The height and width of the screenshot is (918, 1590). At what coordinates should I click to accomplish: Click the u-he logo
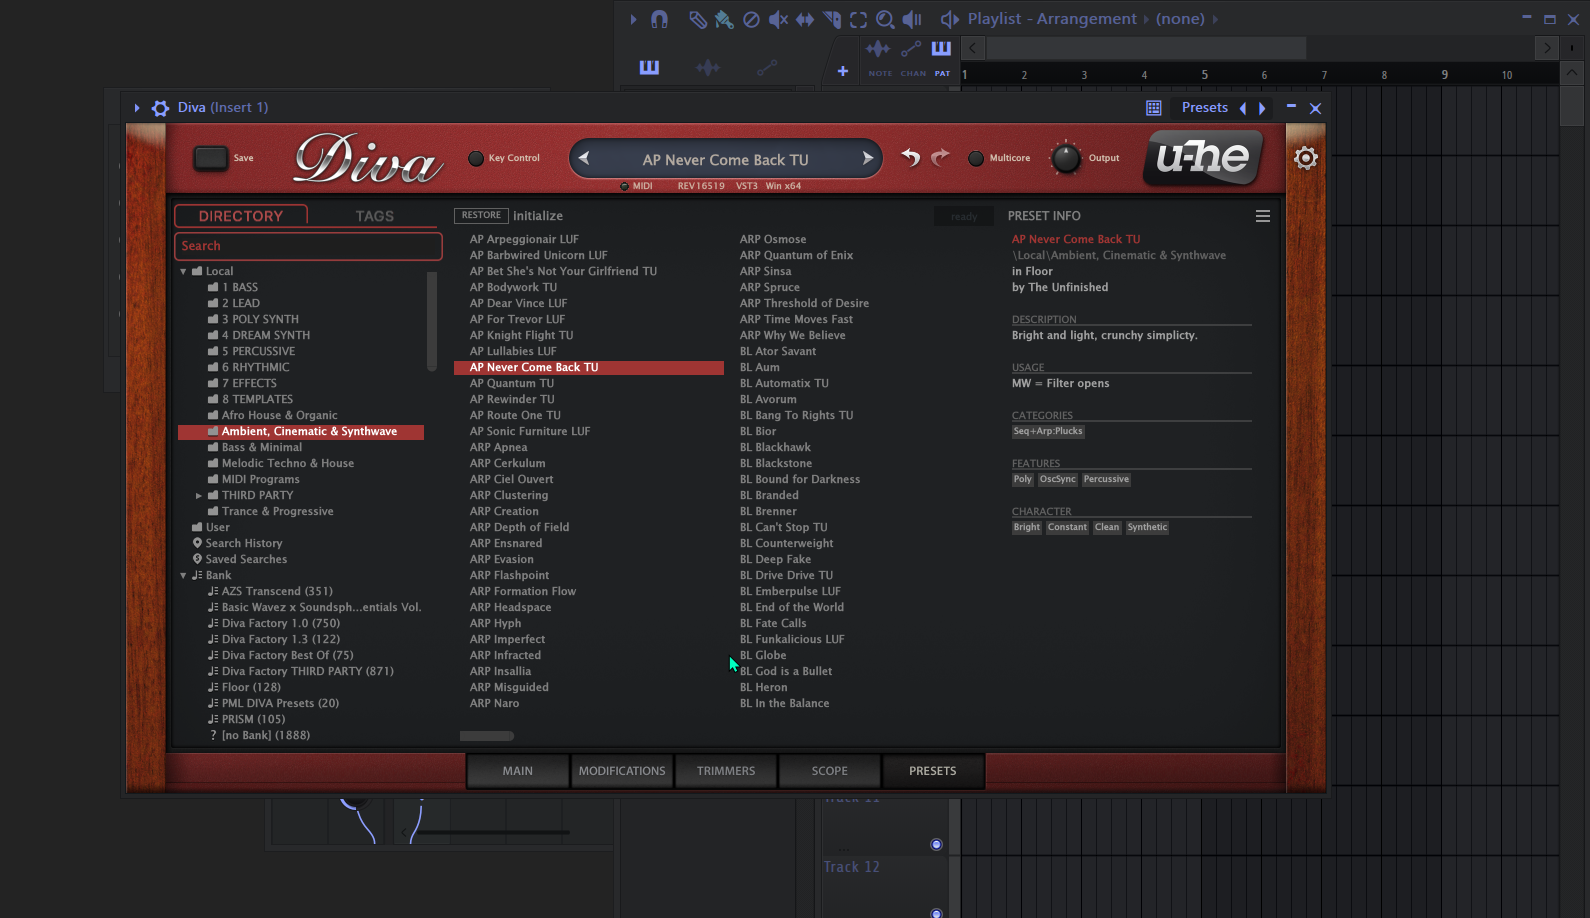tap(1202, 157)
